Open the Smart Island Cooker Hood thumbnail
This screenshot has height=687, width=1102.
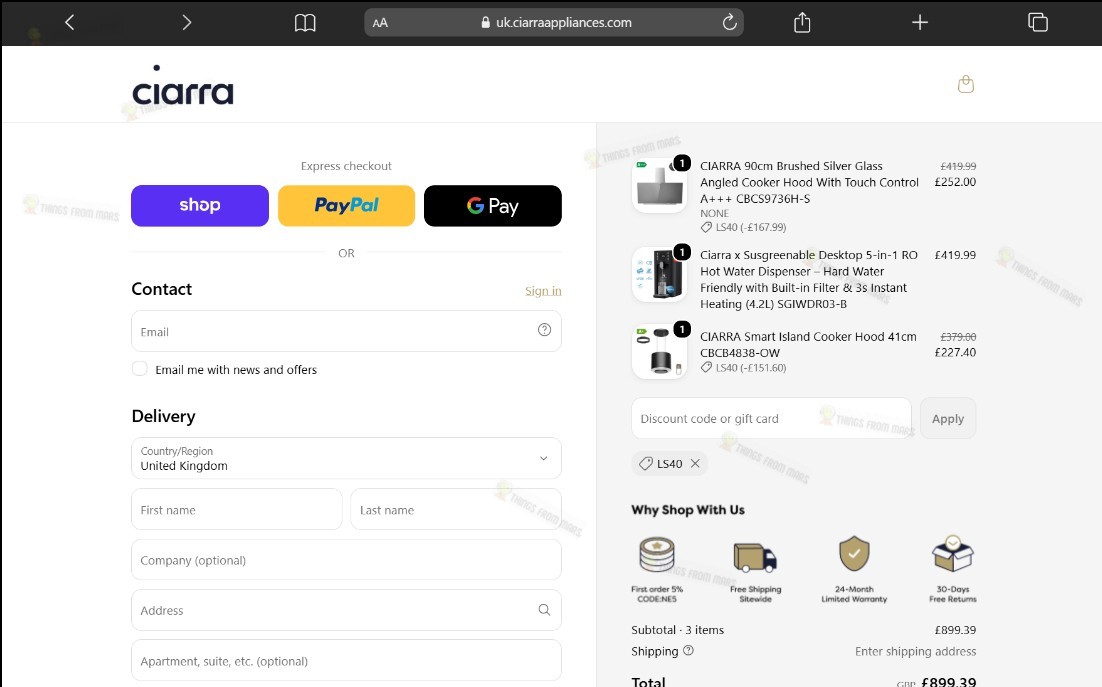pyautogui.click(x=659, y=351)
